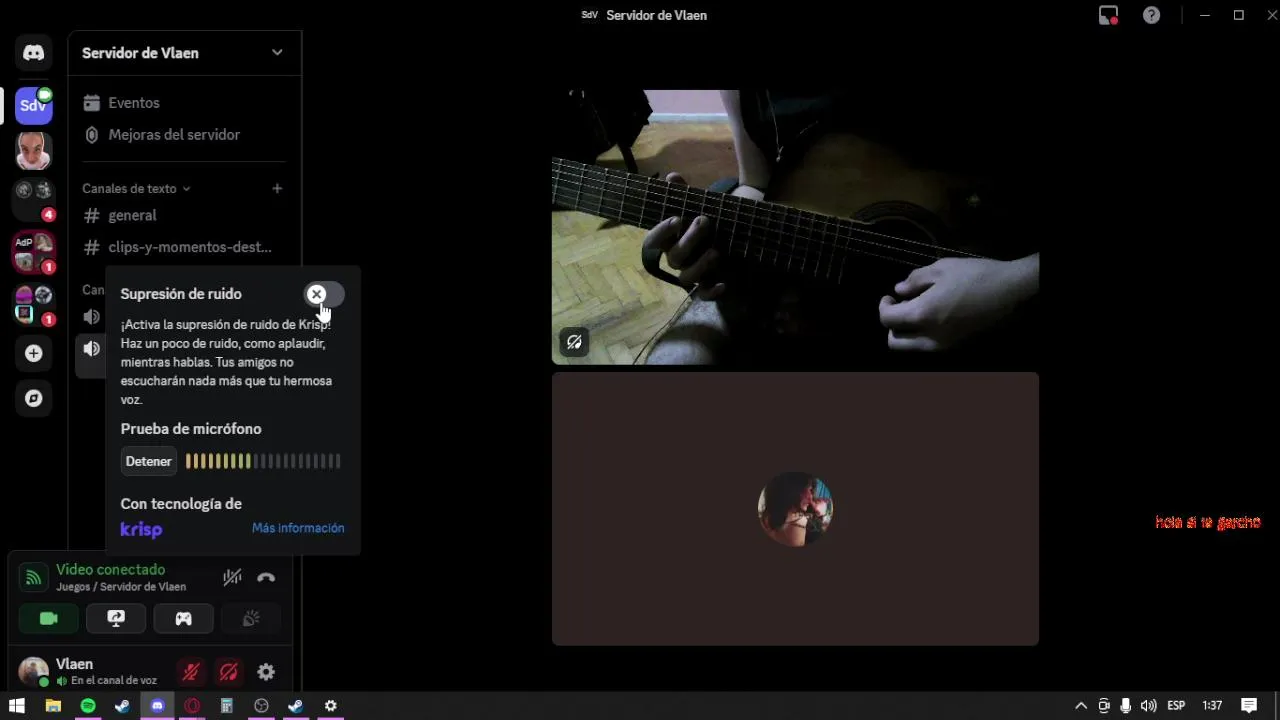This screenshot has height=720, width=1280.
Task: Open Windows notification center
Action: click(1249, 706)
